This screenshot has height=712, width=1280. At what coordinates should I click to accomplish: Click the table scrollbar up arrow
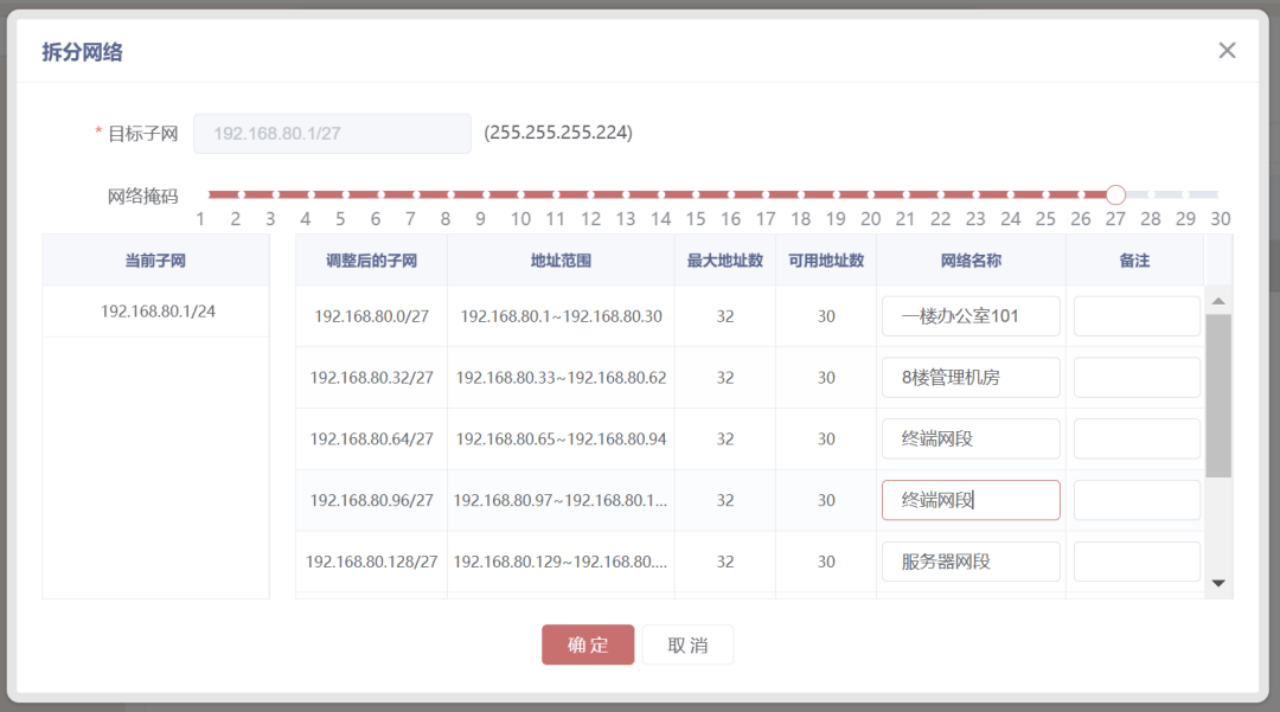[x=1218, y=301]
